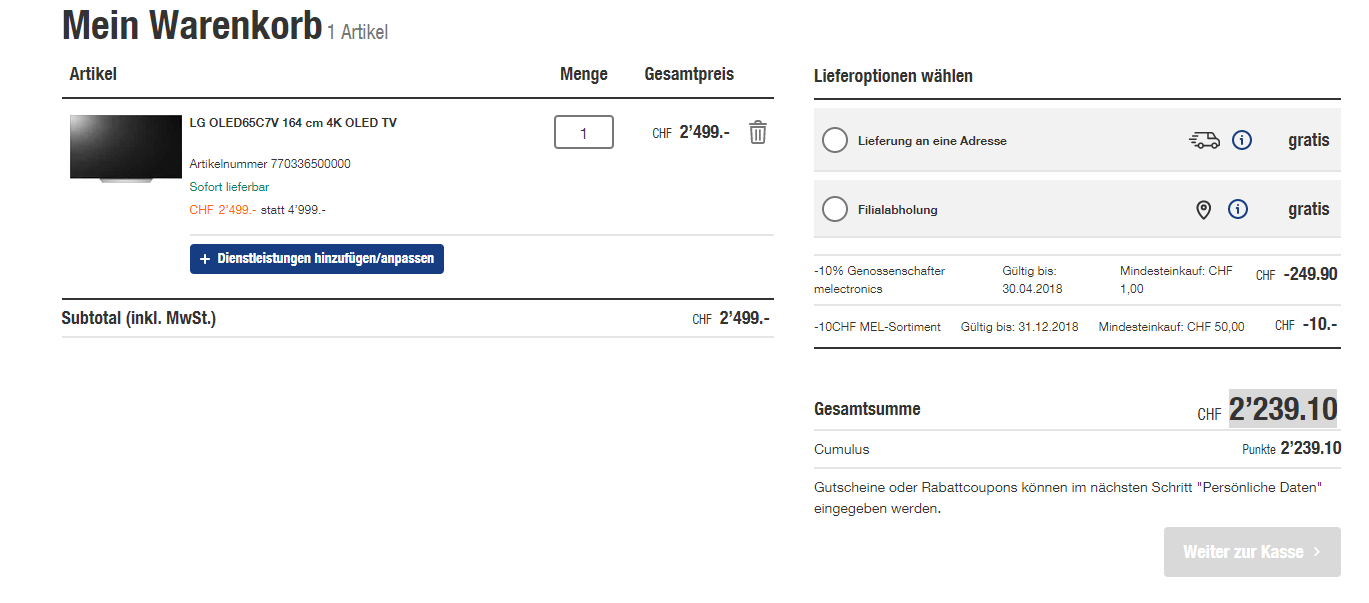Screen dimensions: 1369x603
Task: Click the highlighted Gesamtsumme amount 2'239.10
Action: 1282,409
